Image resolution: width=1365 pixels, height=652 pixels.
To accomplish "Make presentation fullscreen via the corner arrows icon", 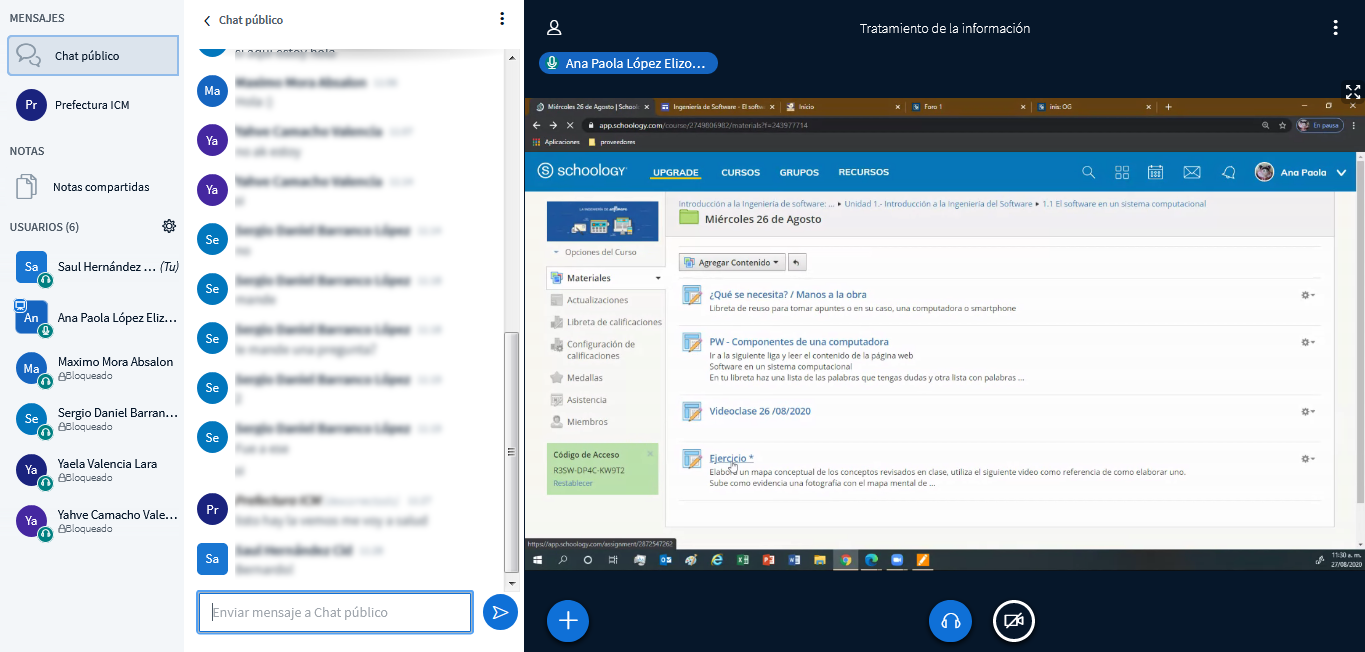I will click(1352, 93).
